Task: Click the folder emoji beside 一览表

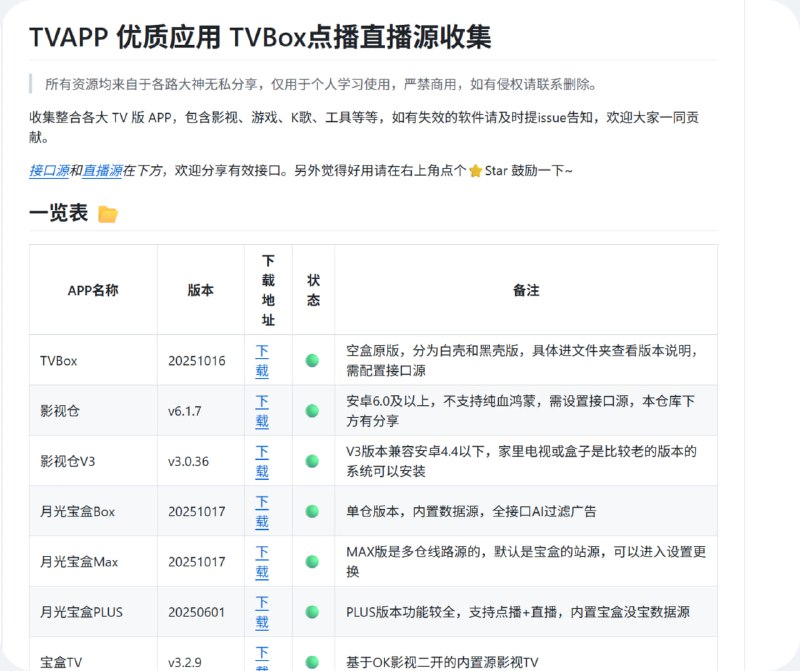Action: [x=108, y=214]
